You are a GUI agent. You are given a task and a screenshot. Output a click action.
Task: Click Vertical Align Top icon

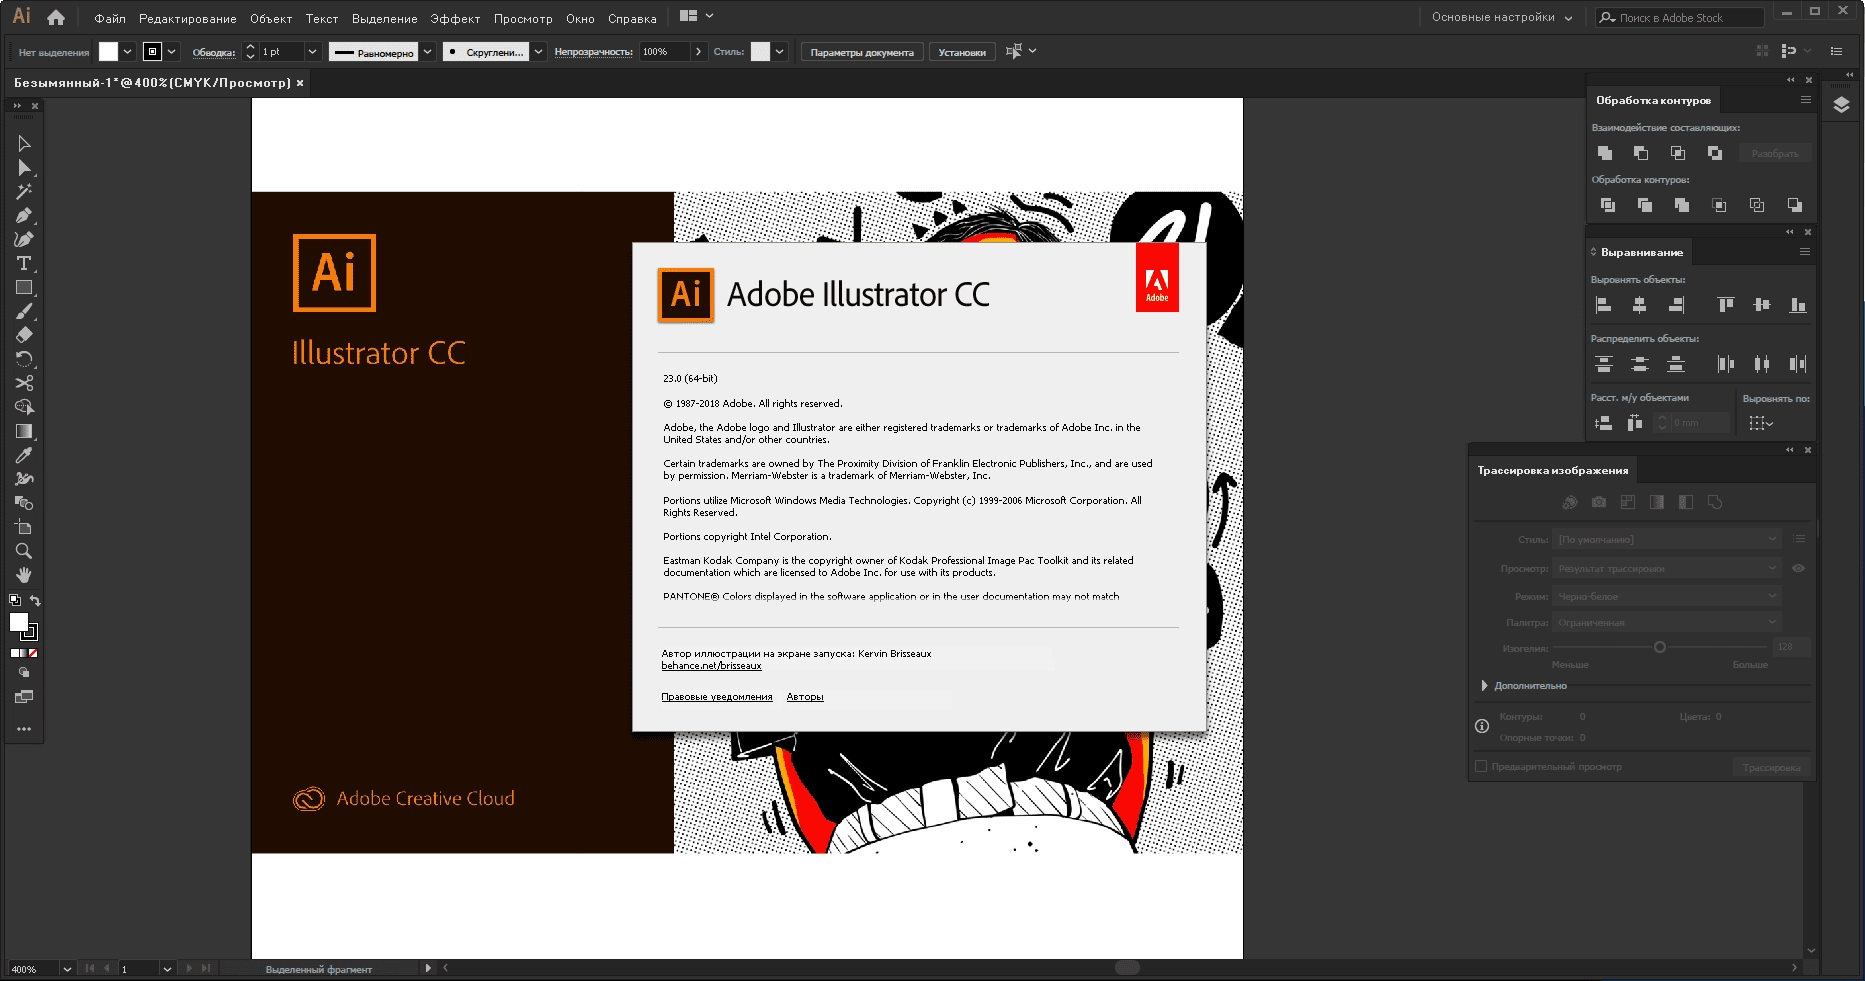pos(1725,305)
